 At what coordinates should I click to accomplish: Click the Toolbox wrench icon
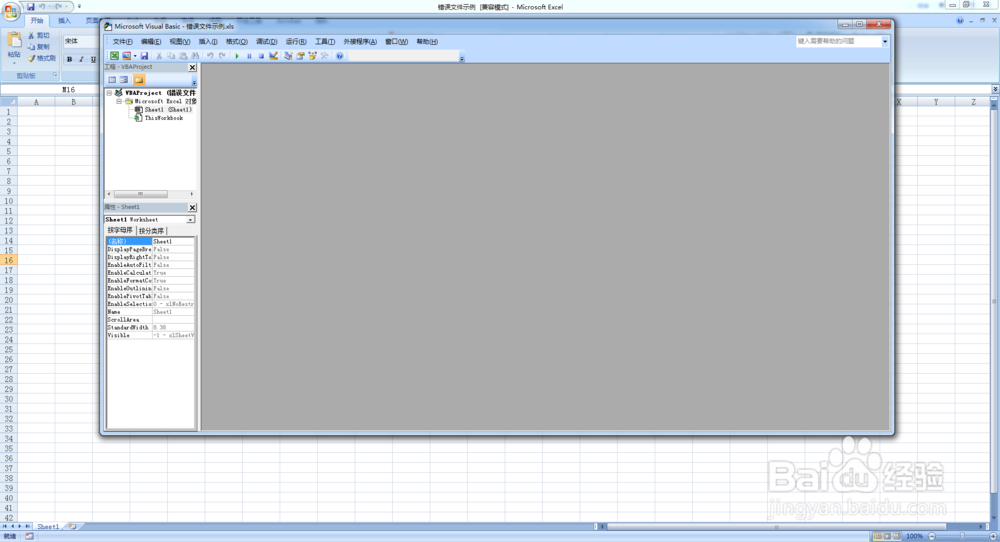tap(325, 56)
